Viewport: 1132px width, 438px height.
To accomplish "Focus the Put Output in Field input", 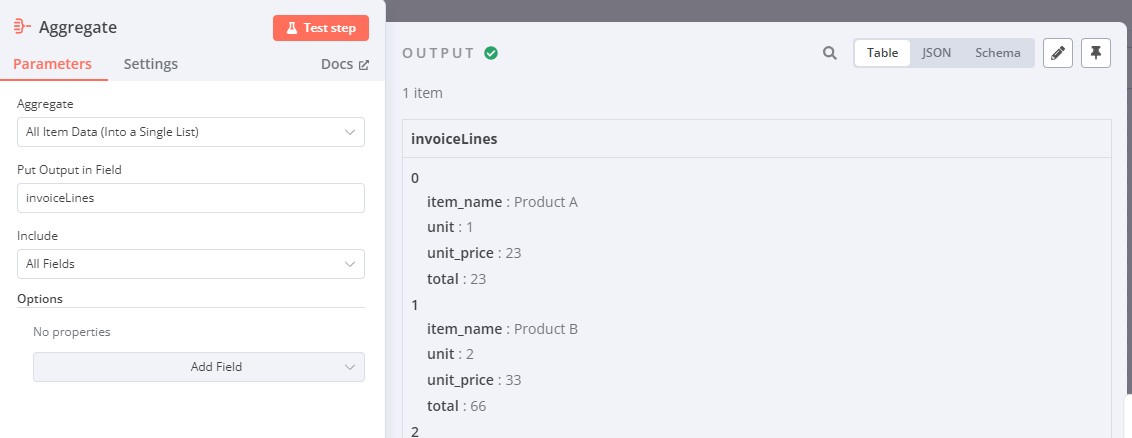I will pyautogui.click(x=190, y=198).
